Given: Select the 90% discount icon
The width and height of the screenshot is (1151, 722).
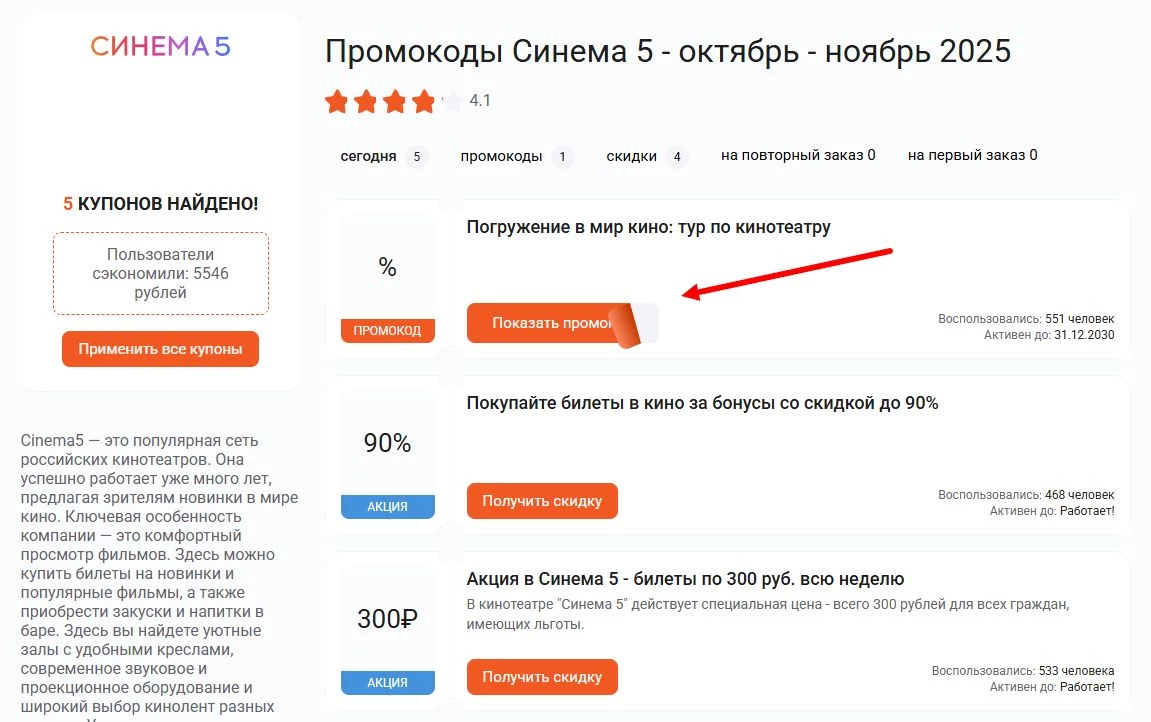Looking at the screenshot, I should click(387, 443).
